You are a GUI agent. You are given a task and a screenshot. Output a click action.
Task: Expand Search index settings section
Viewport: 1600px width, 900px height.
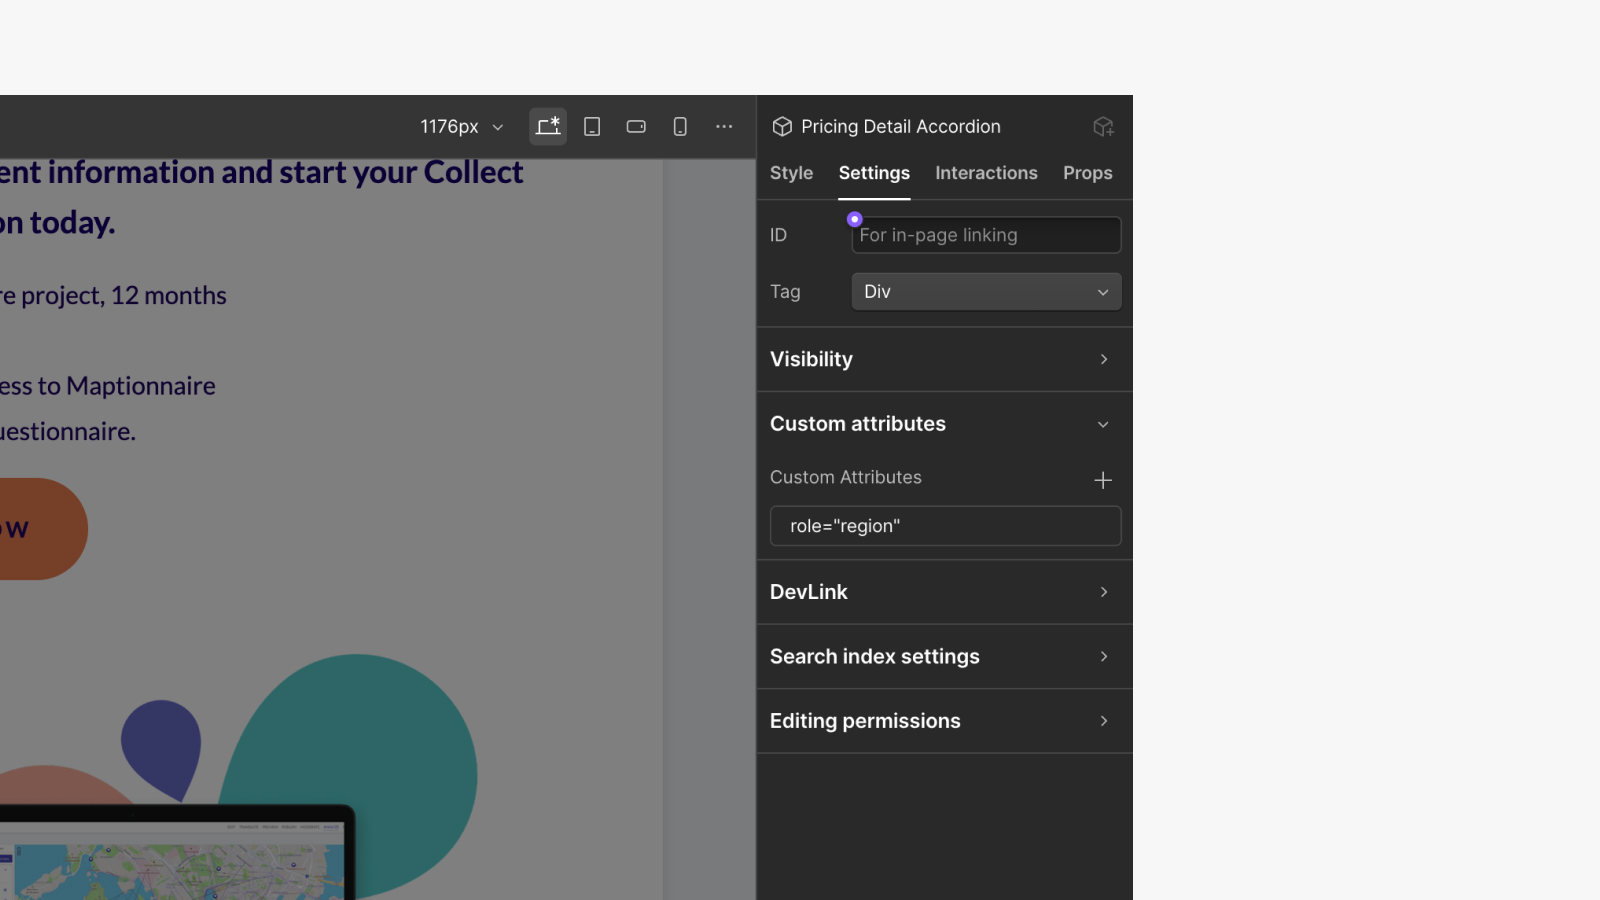point(944,657)
